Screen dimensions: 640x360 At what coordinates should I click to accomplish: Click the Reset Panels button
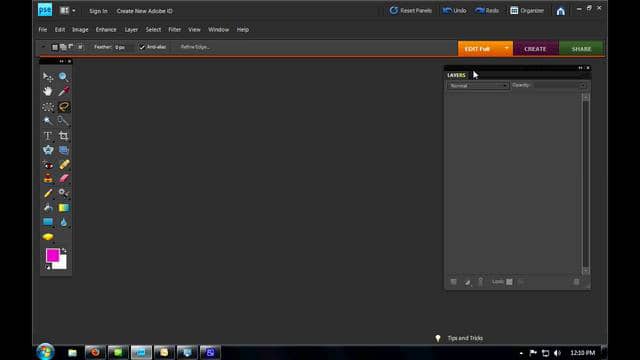411,11
